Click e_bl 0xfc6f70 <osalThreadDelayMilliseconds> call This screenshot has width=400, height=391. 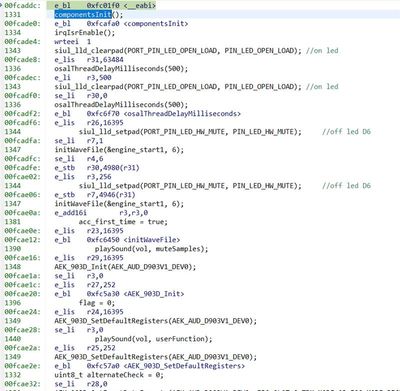(148, 114)
